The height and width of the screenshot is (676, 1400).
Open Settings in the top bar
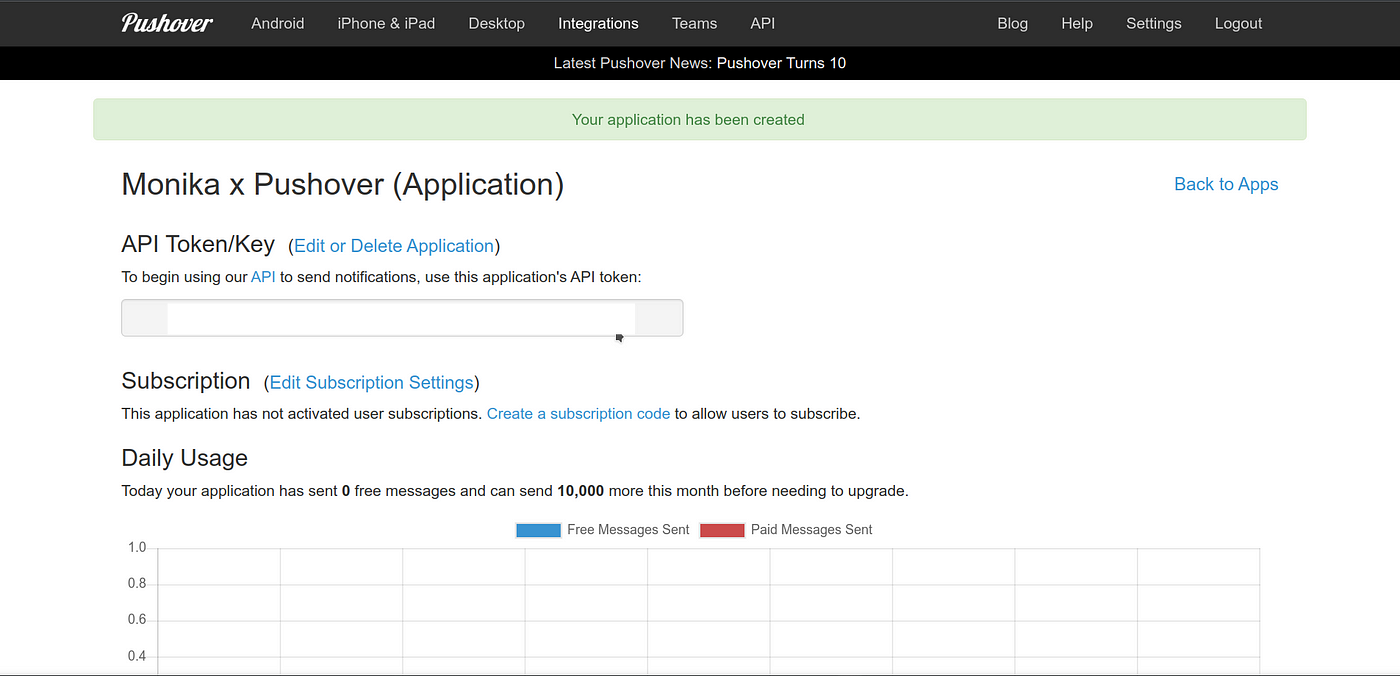tap(1153, 23)
